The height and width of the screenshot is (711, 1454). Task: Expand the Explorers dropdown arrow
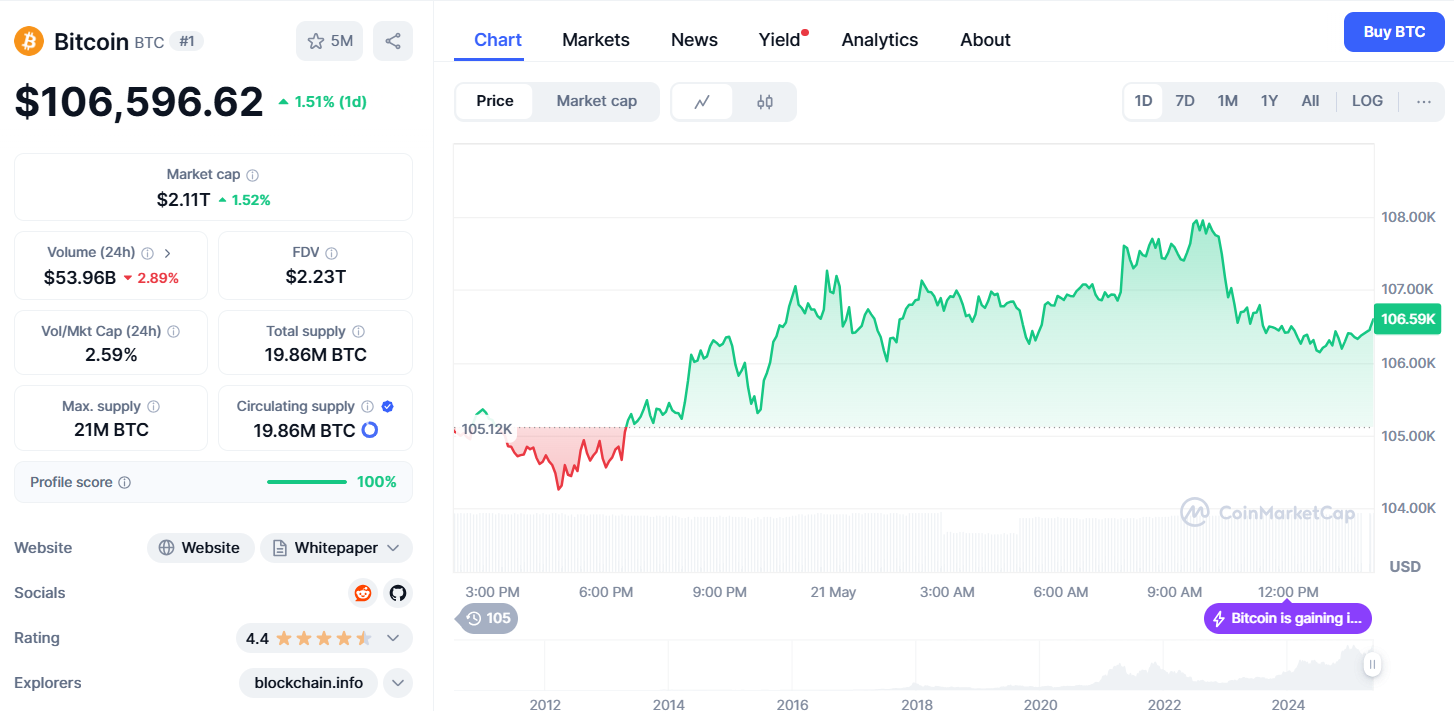pyautogui.click(x=398, y=683)
